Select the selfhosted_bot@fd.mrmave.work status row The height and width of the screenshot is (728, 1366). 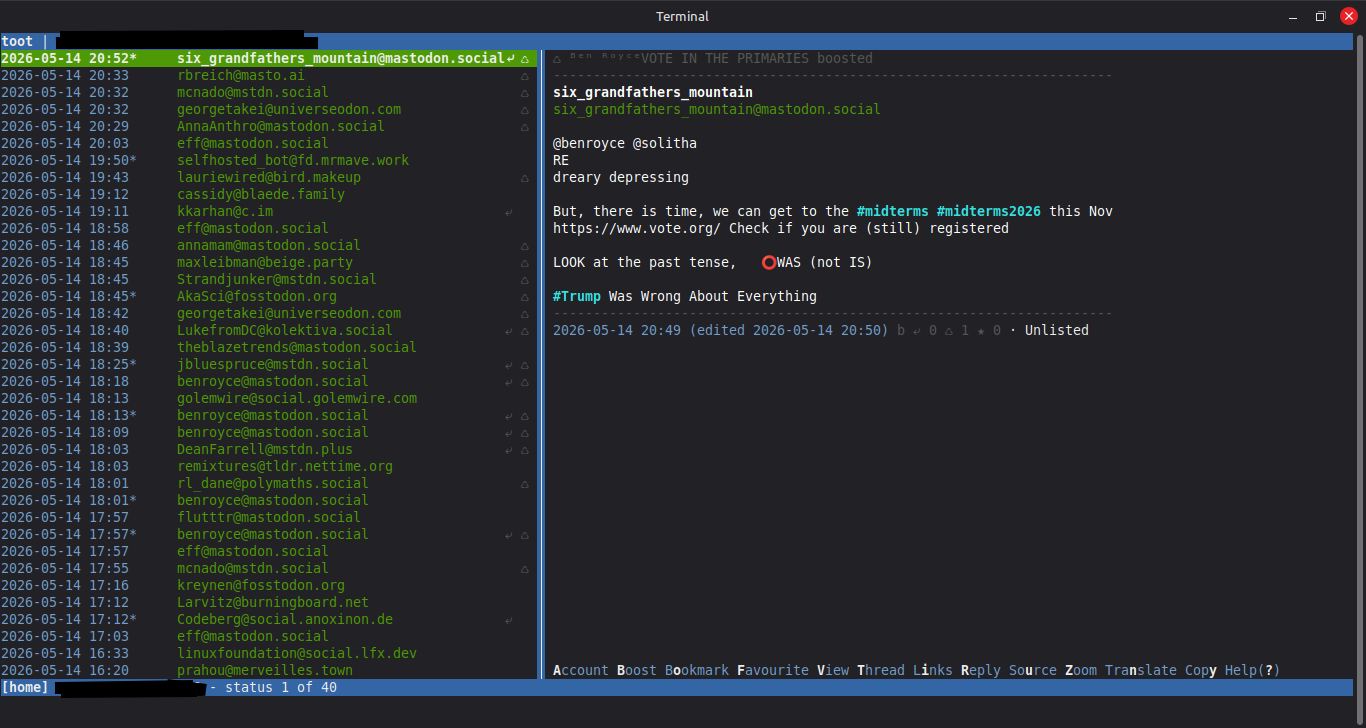click(x=268, y=160)
